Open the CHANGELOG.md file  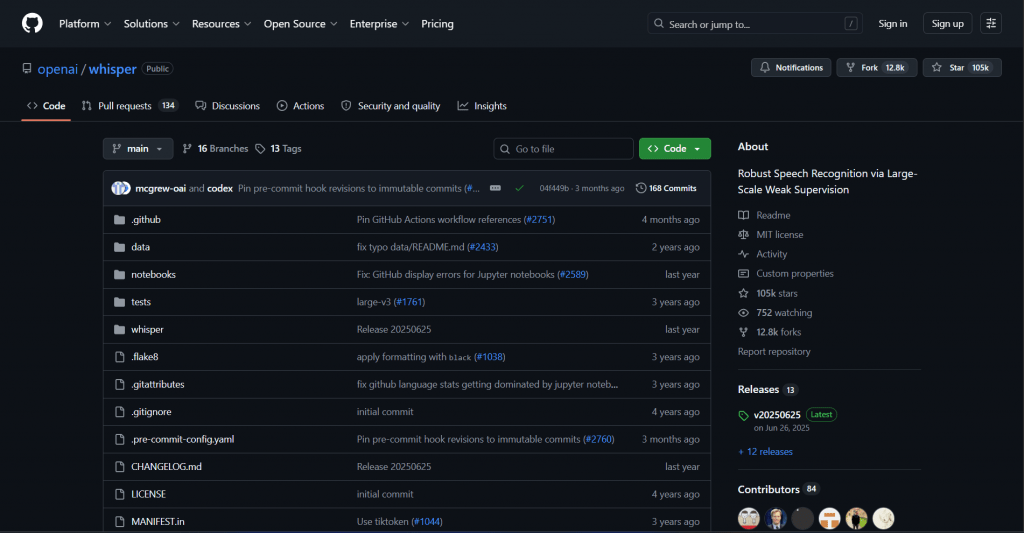coord(167,466)
